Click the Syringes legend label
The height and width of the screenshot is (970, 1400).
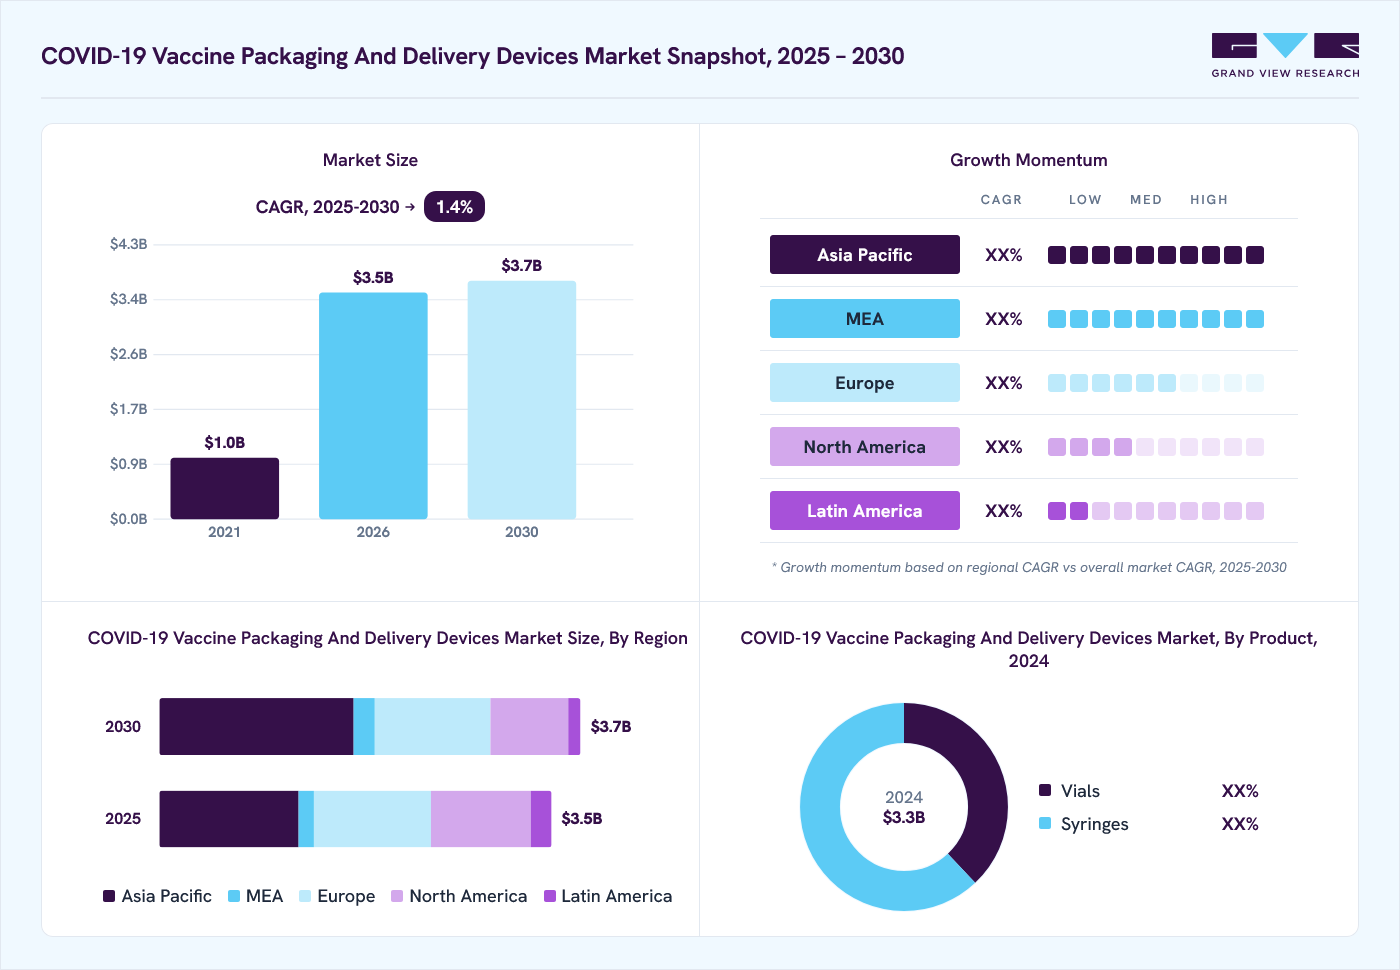1095,824
